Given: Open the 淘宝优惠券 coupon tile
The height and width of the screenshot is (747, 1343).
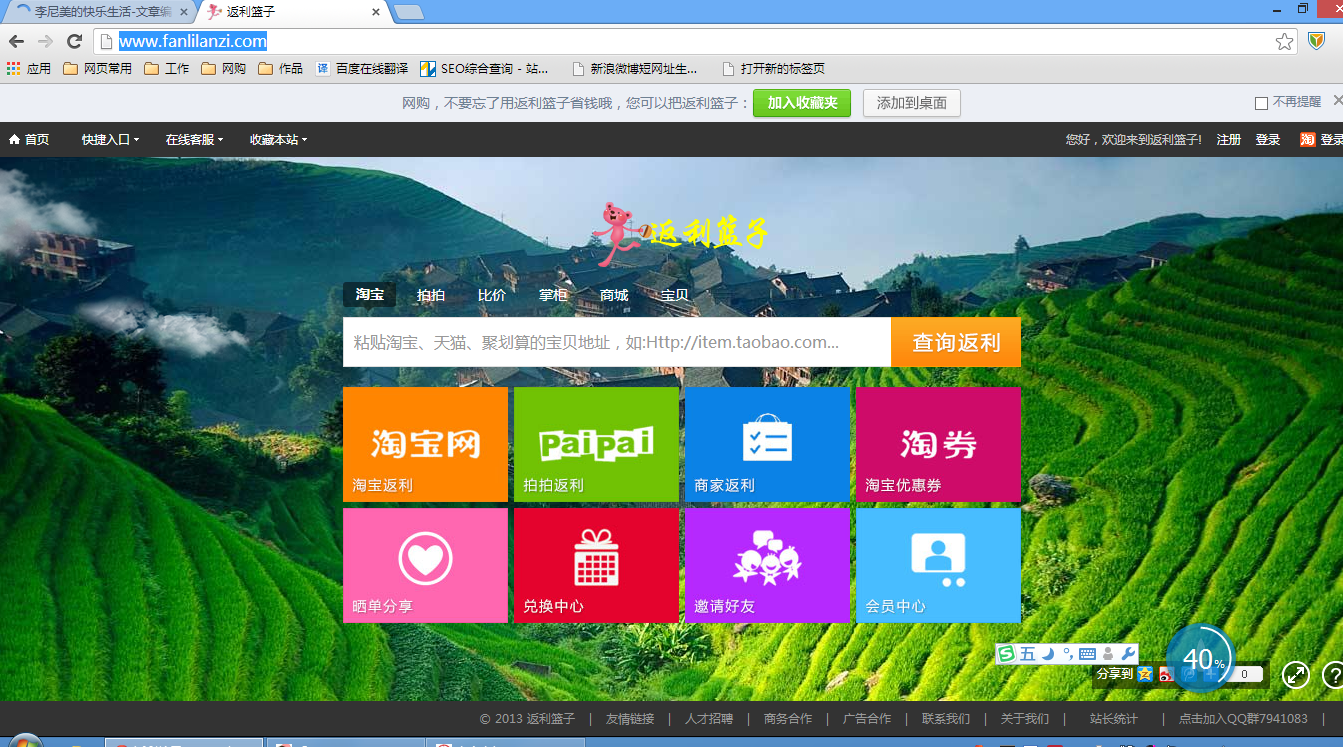Looking at the screenshot, I should (938, 444).
